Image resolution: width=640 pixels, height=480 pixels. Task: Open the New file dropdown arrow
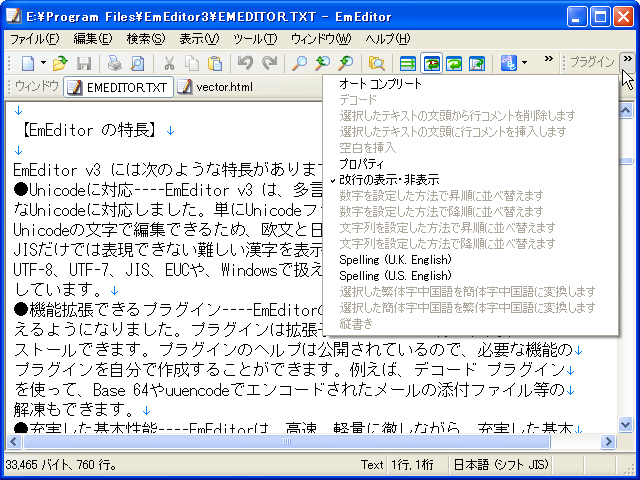tap(43, 63)
